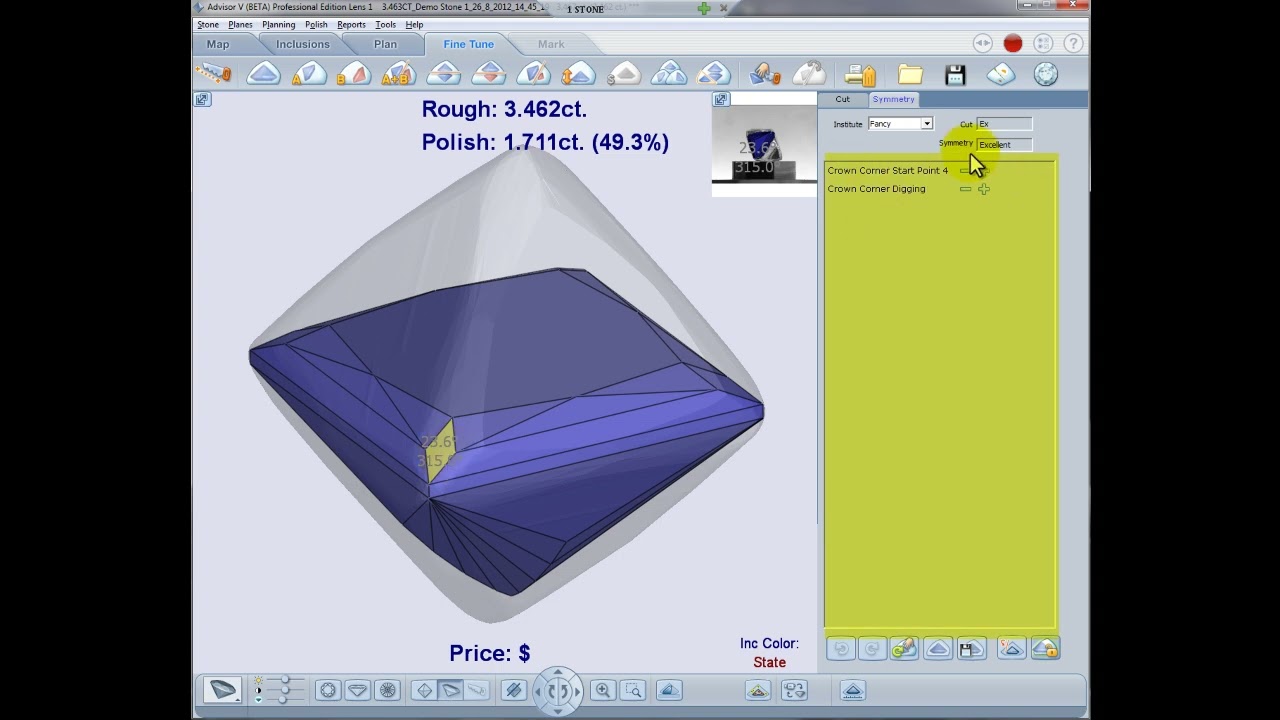The width and height of the screenshot is (1280, 720).
Task: Click the red record button
Action: tap(1013, 44)
